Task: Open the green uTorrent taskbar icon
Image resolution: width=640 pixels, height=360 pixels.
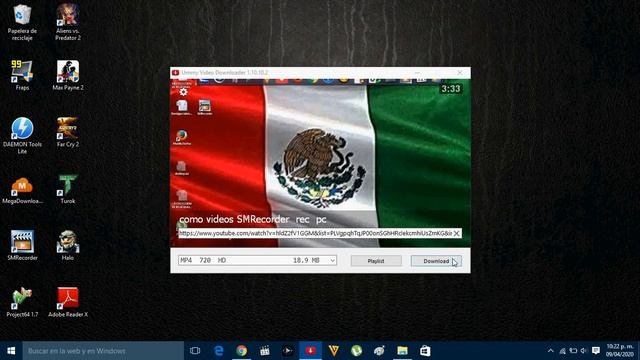Action: click(356, 351)
